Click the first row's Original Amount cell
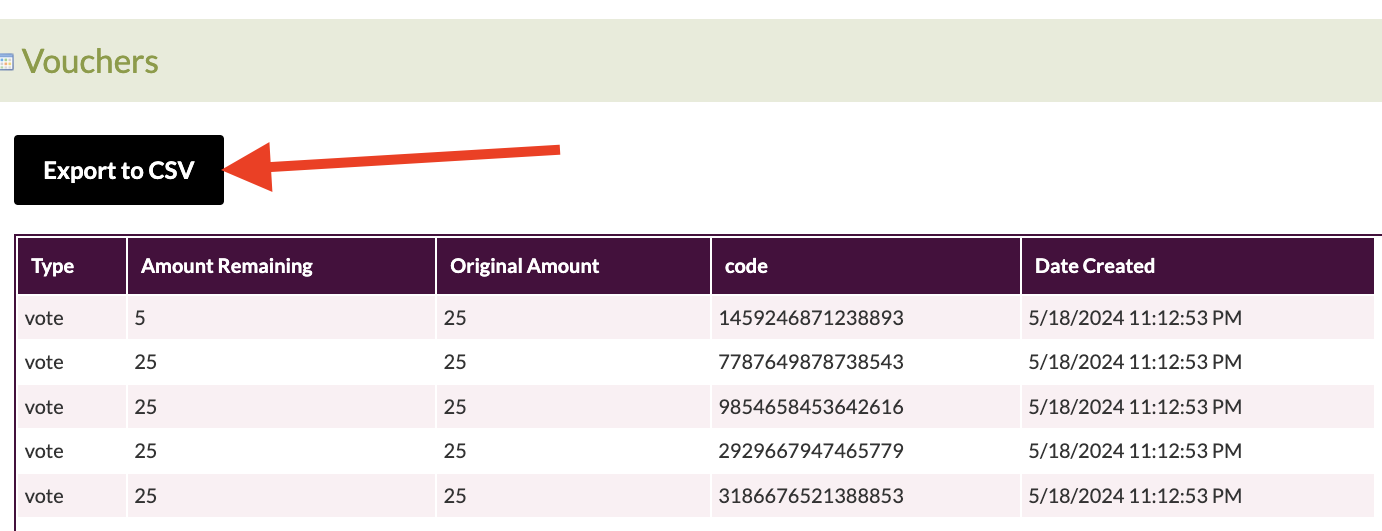The width and height of the screenshot is (1382, 531). [455, 319]
